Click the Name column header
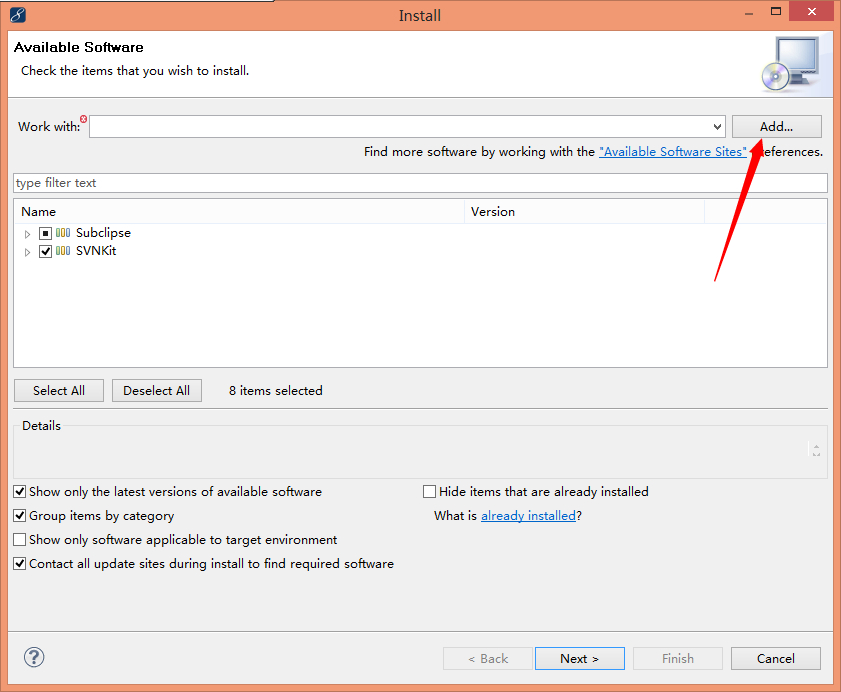Image resolution: width=841 pixels, height=692 pixels. (x=239, y=211)
